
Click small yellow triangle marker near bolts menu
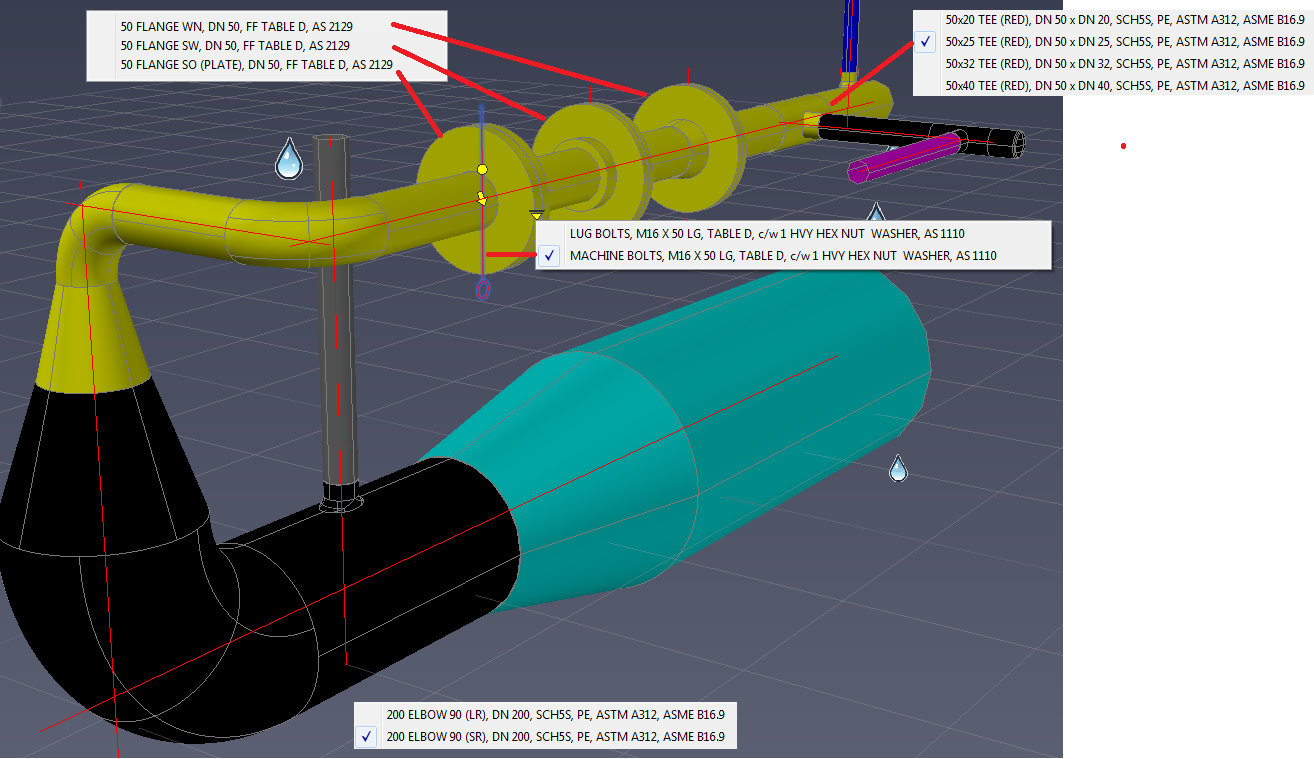tap(537, 215)
